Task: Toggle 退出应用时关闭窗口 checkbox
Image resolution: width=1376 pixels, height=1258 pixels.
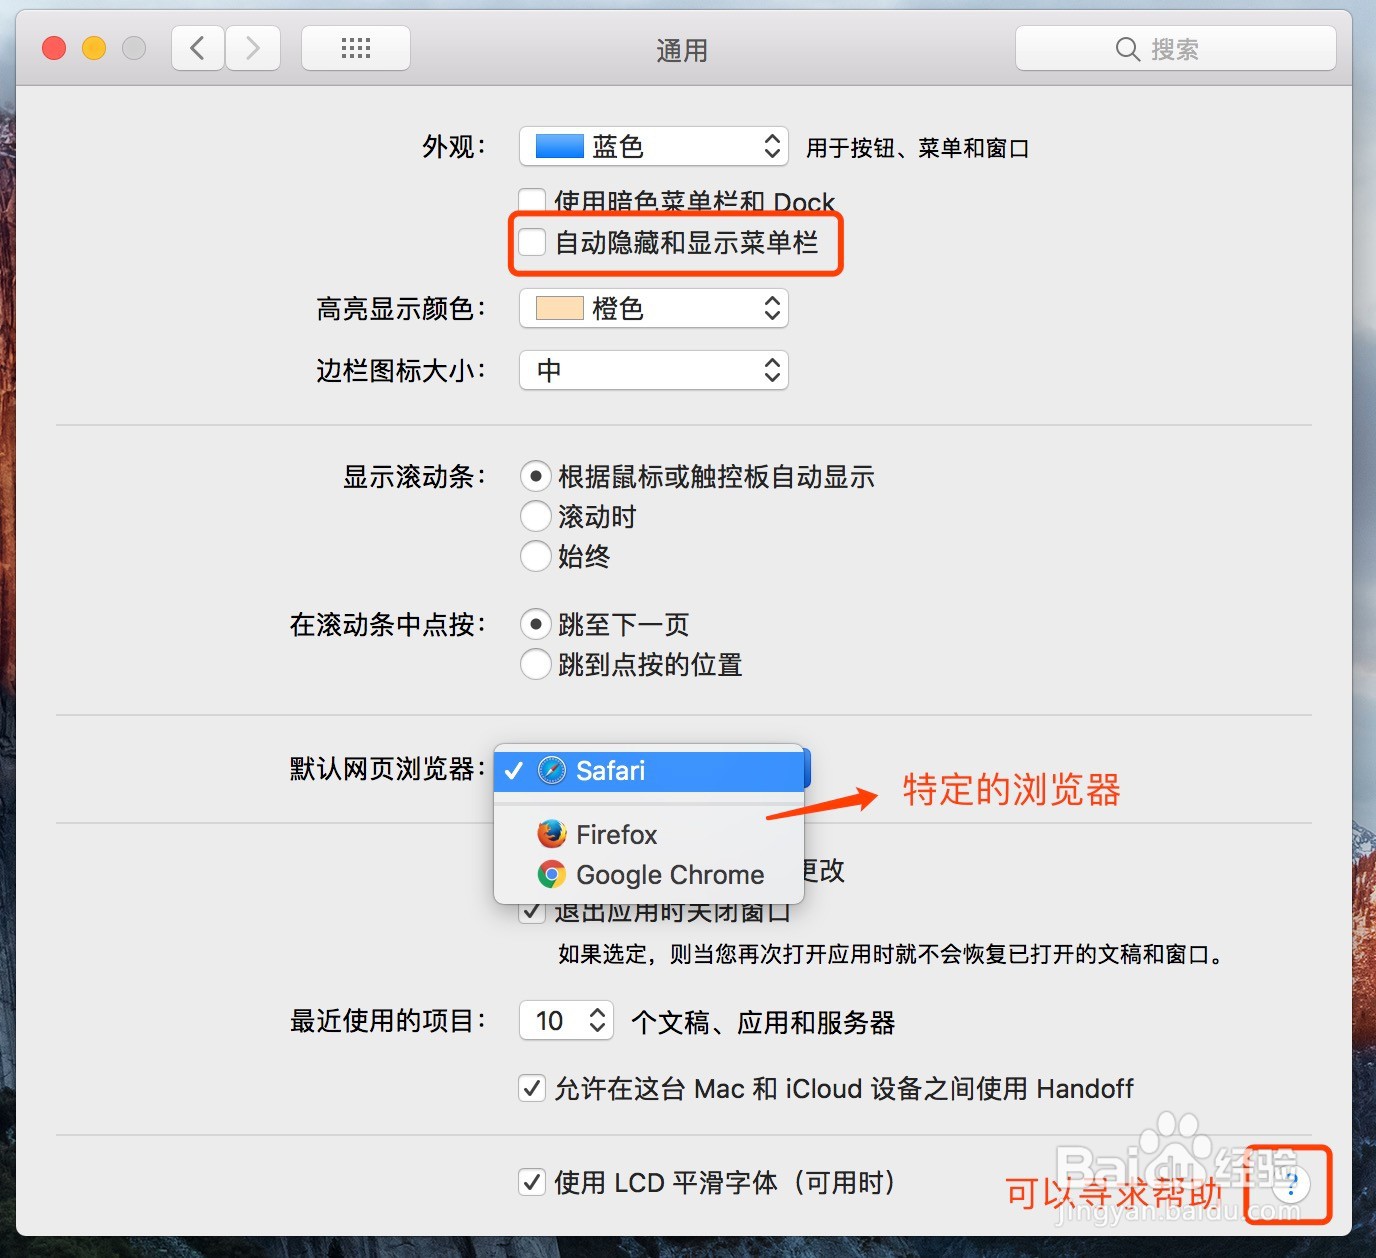Action: pyautogui.click(x=532, y=912)
